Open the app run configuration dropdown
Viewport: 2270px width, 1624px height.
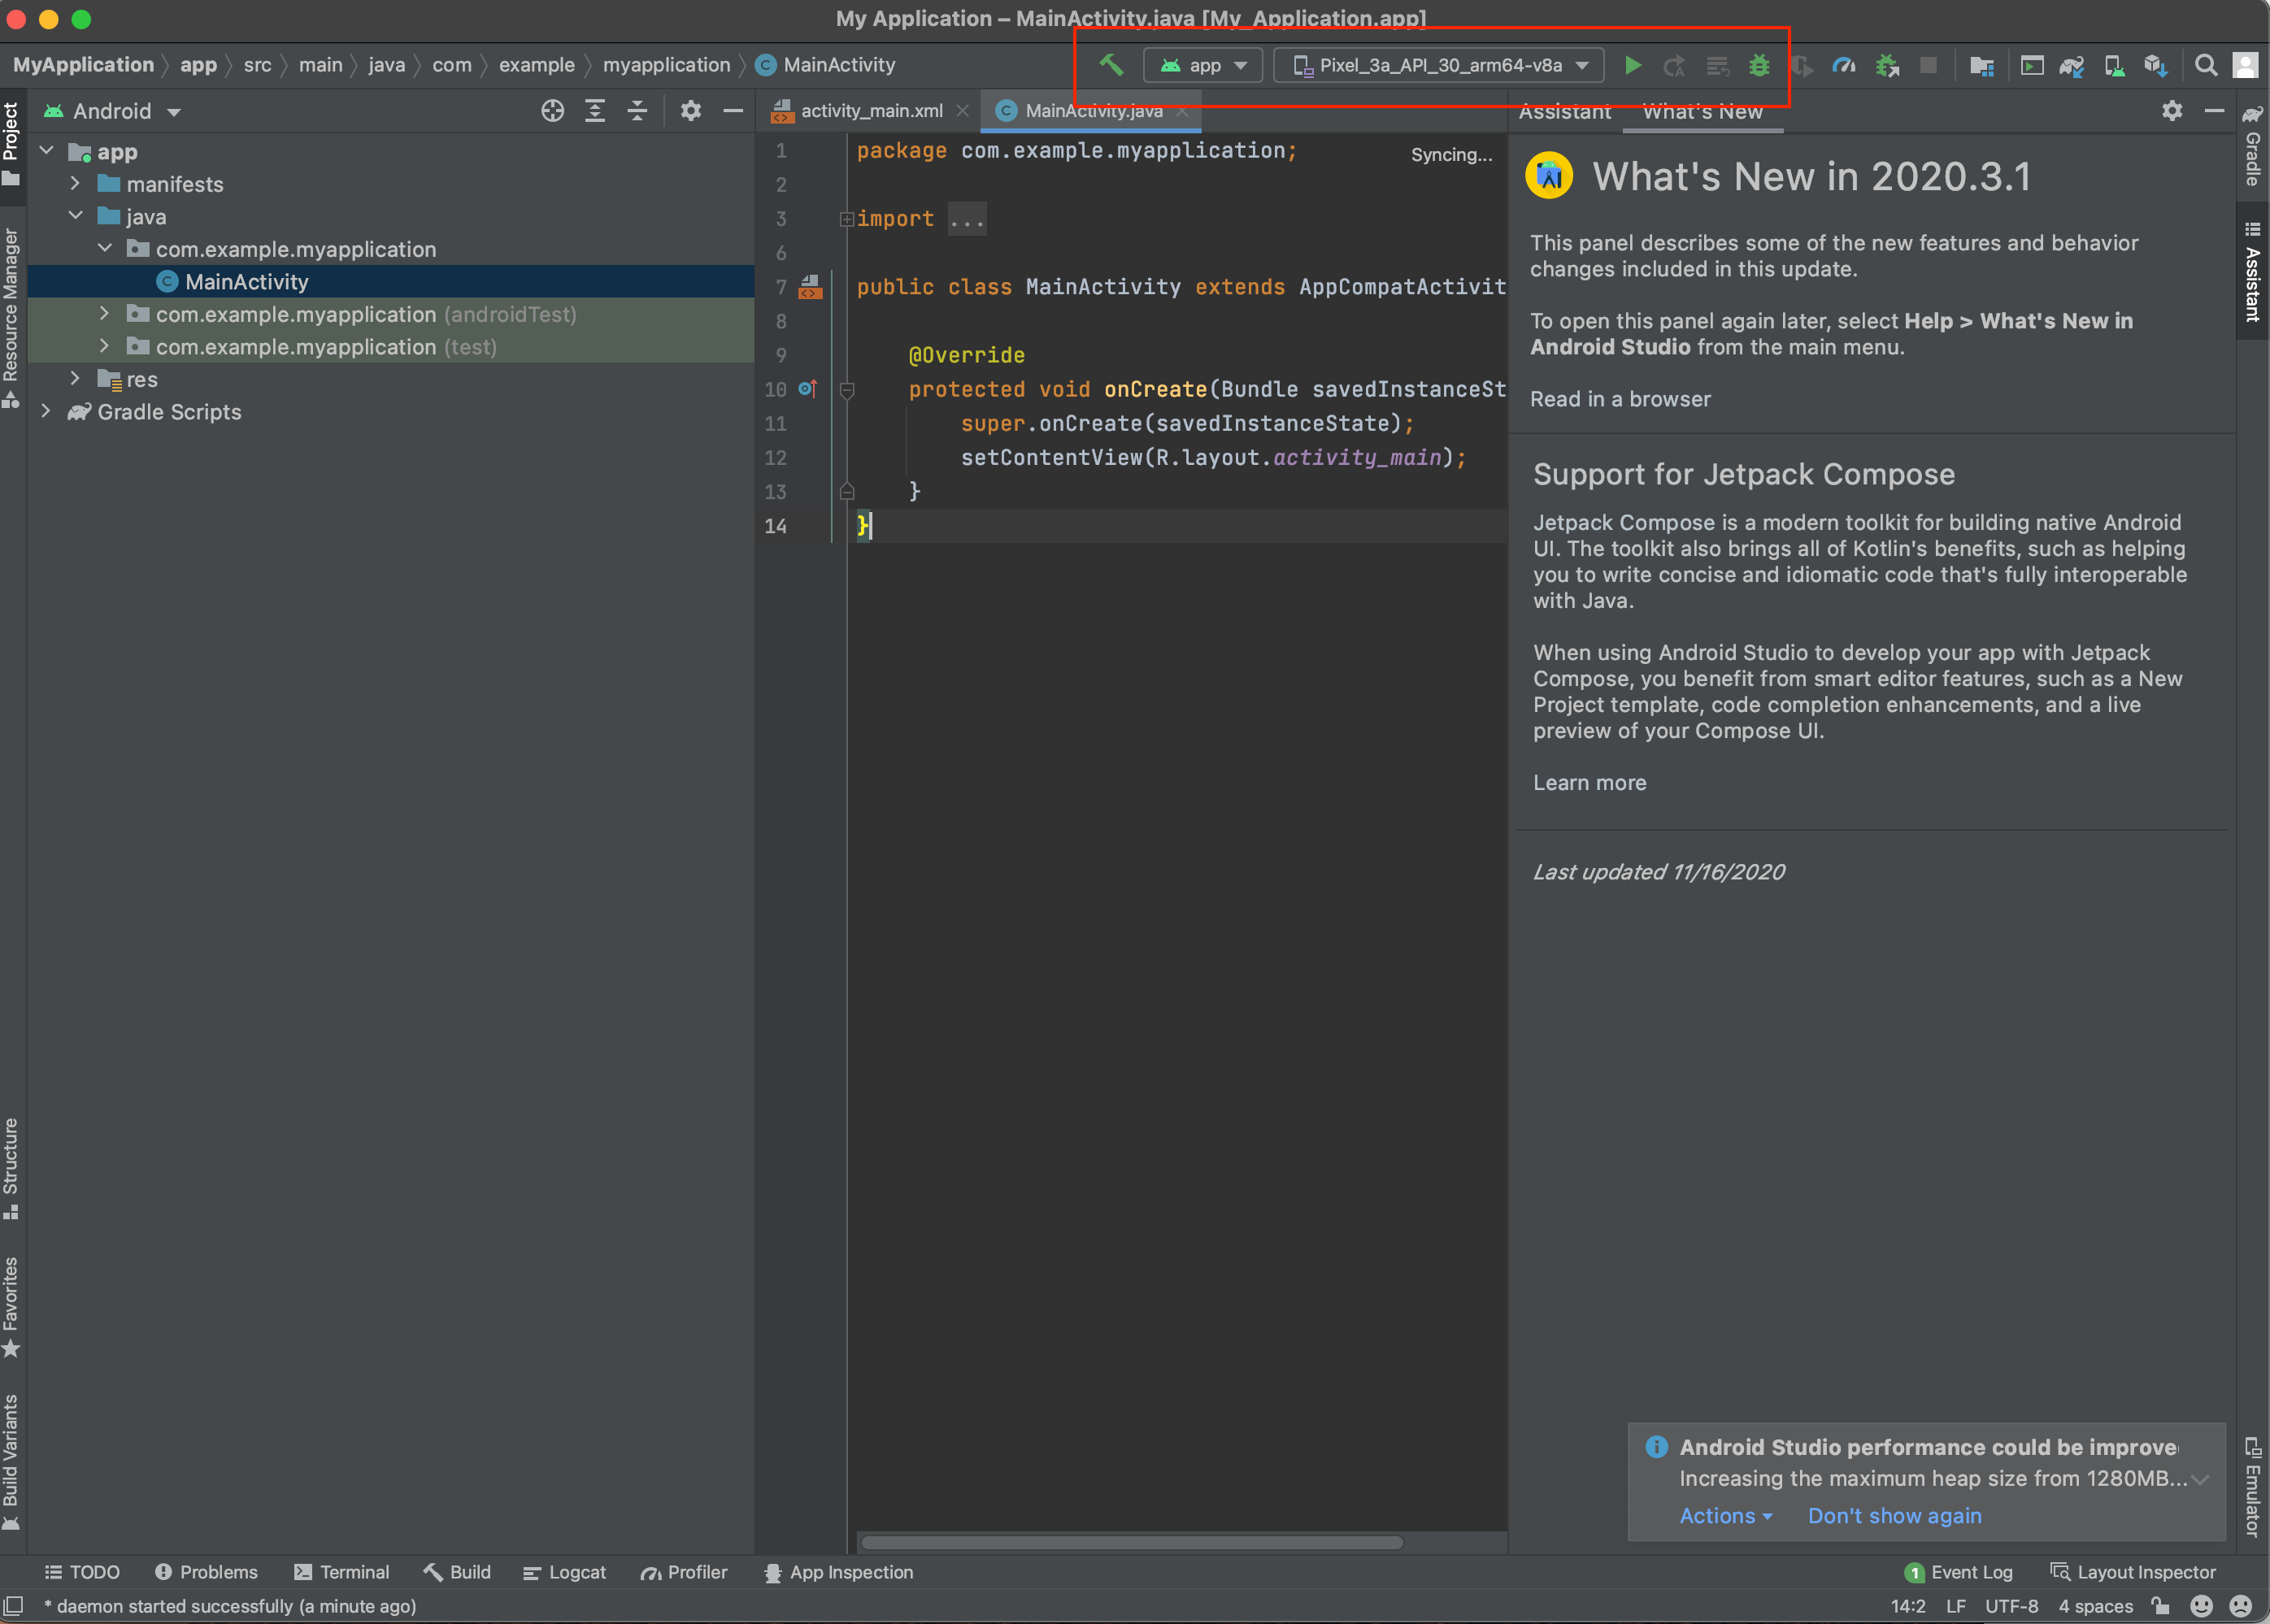click(1203, 65)
